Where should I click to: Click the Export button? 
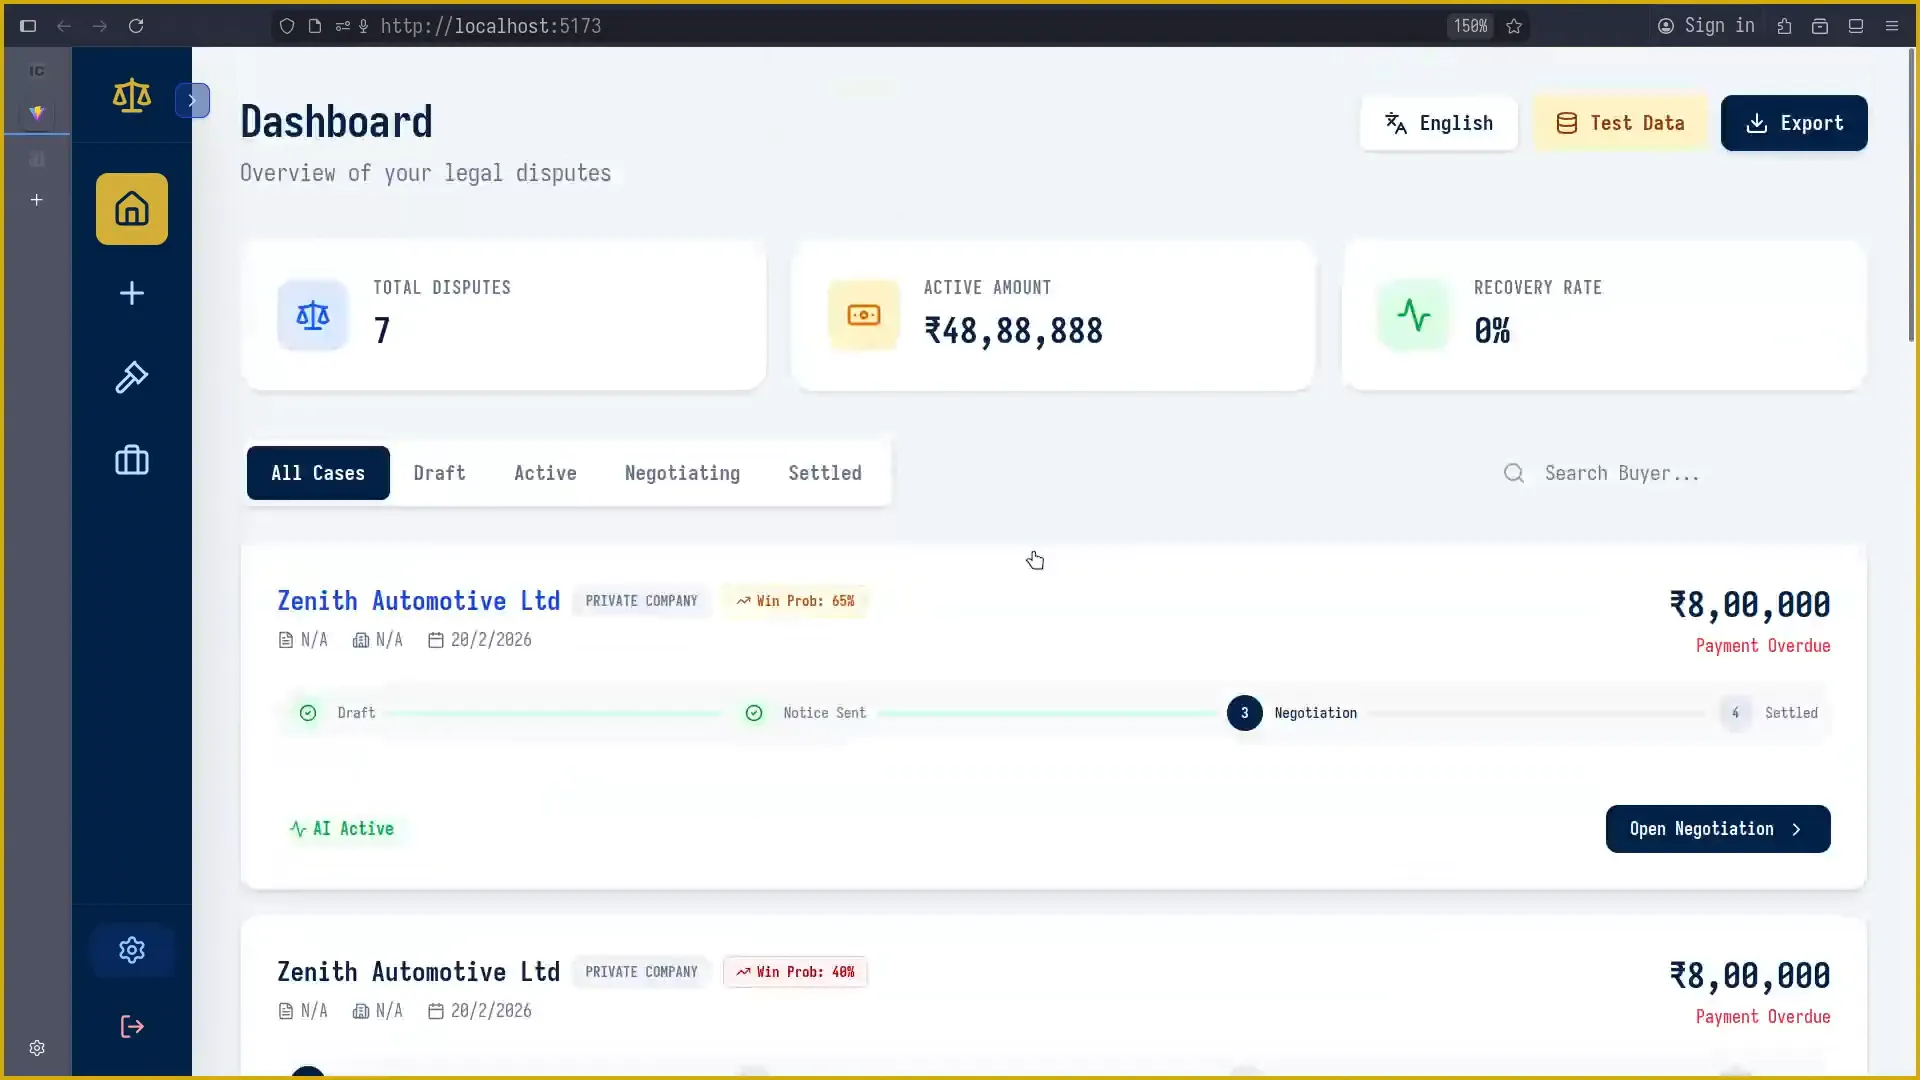(x=1793, y=123)
